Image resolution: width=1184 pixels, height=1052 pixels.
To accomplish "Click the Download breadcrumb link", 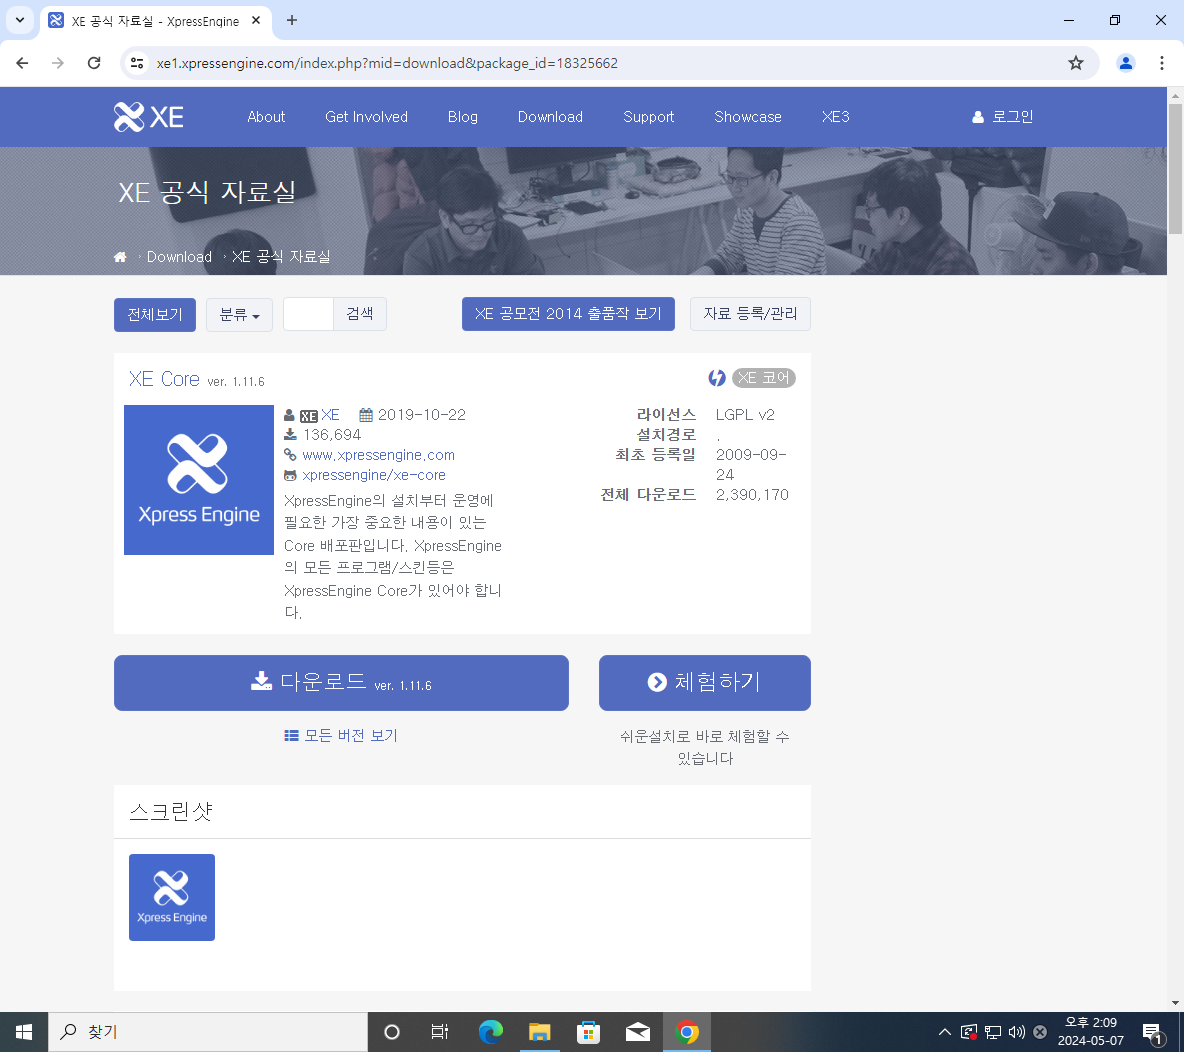I will click(179, 257).
